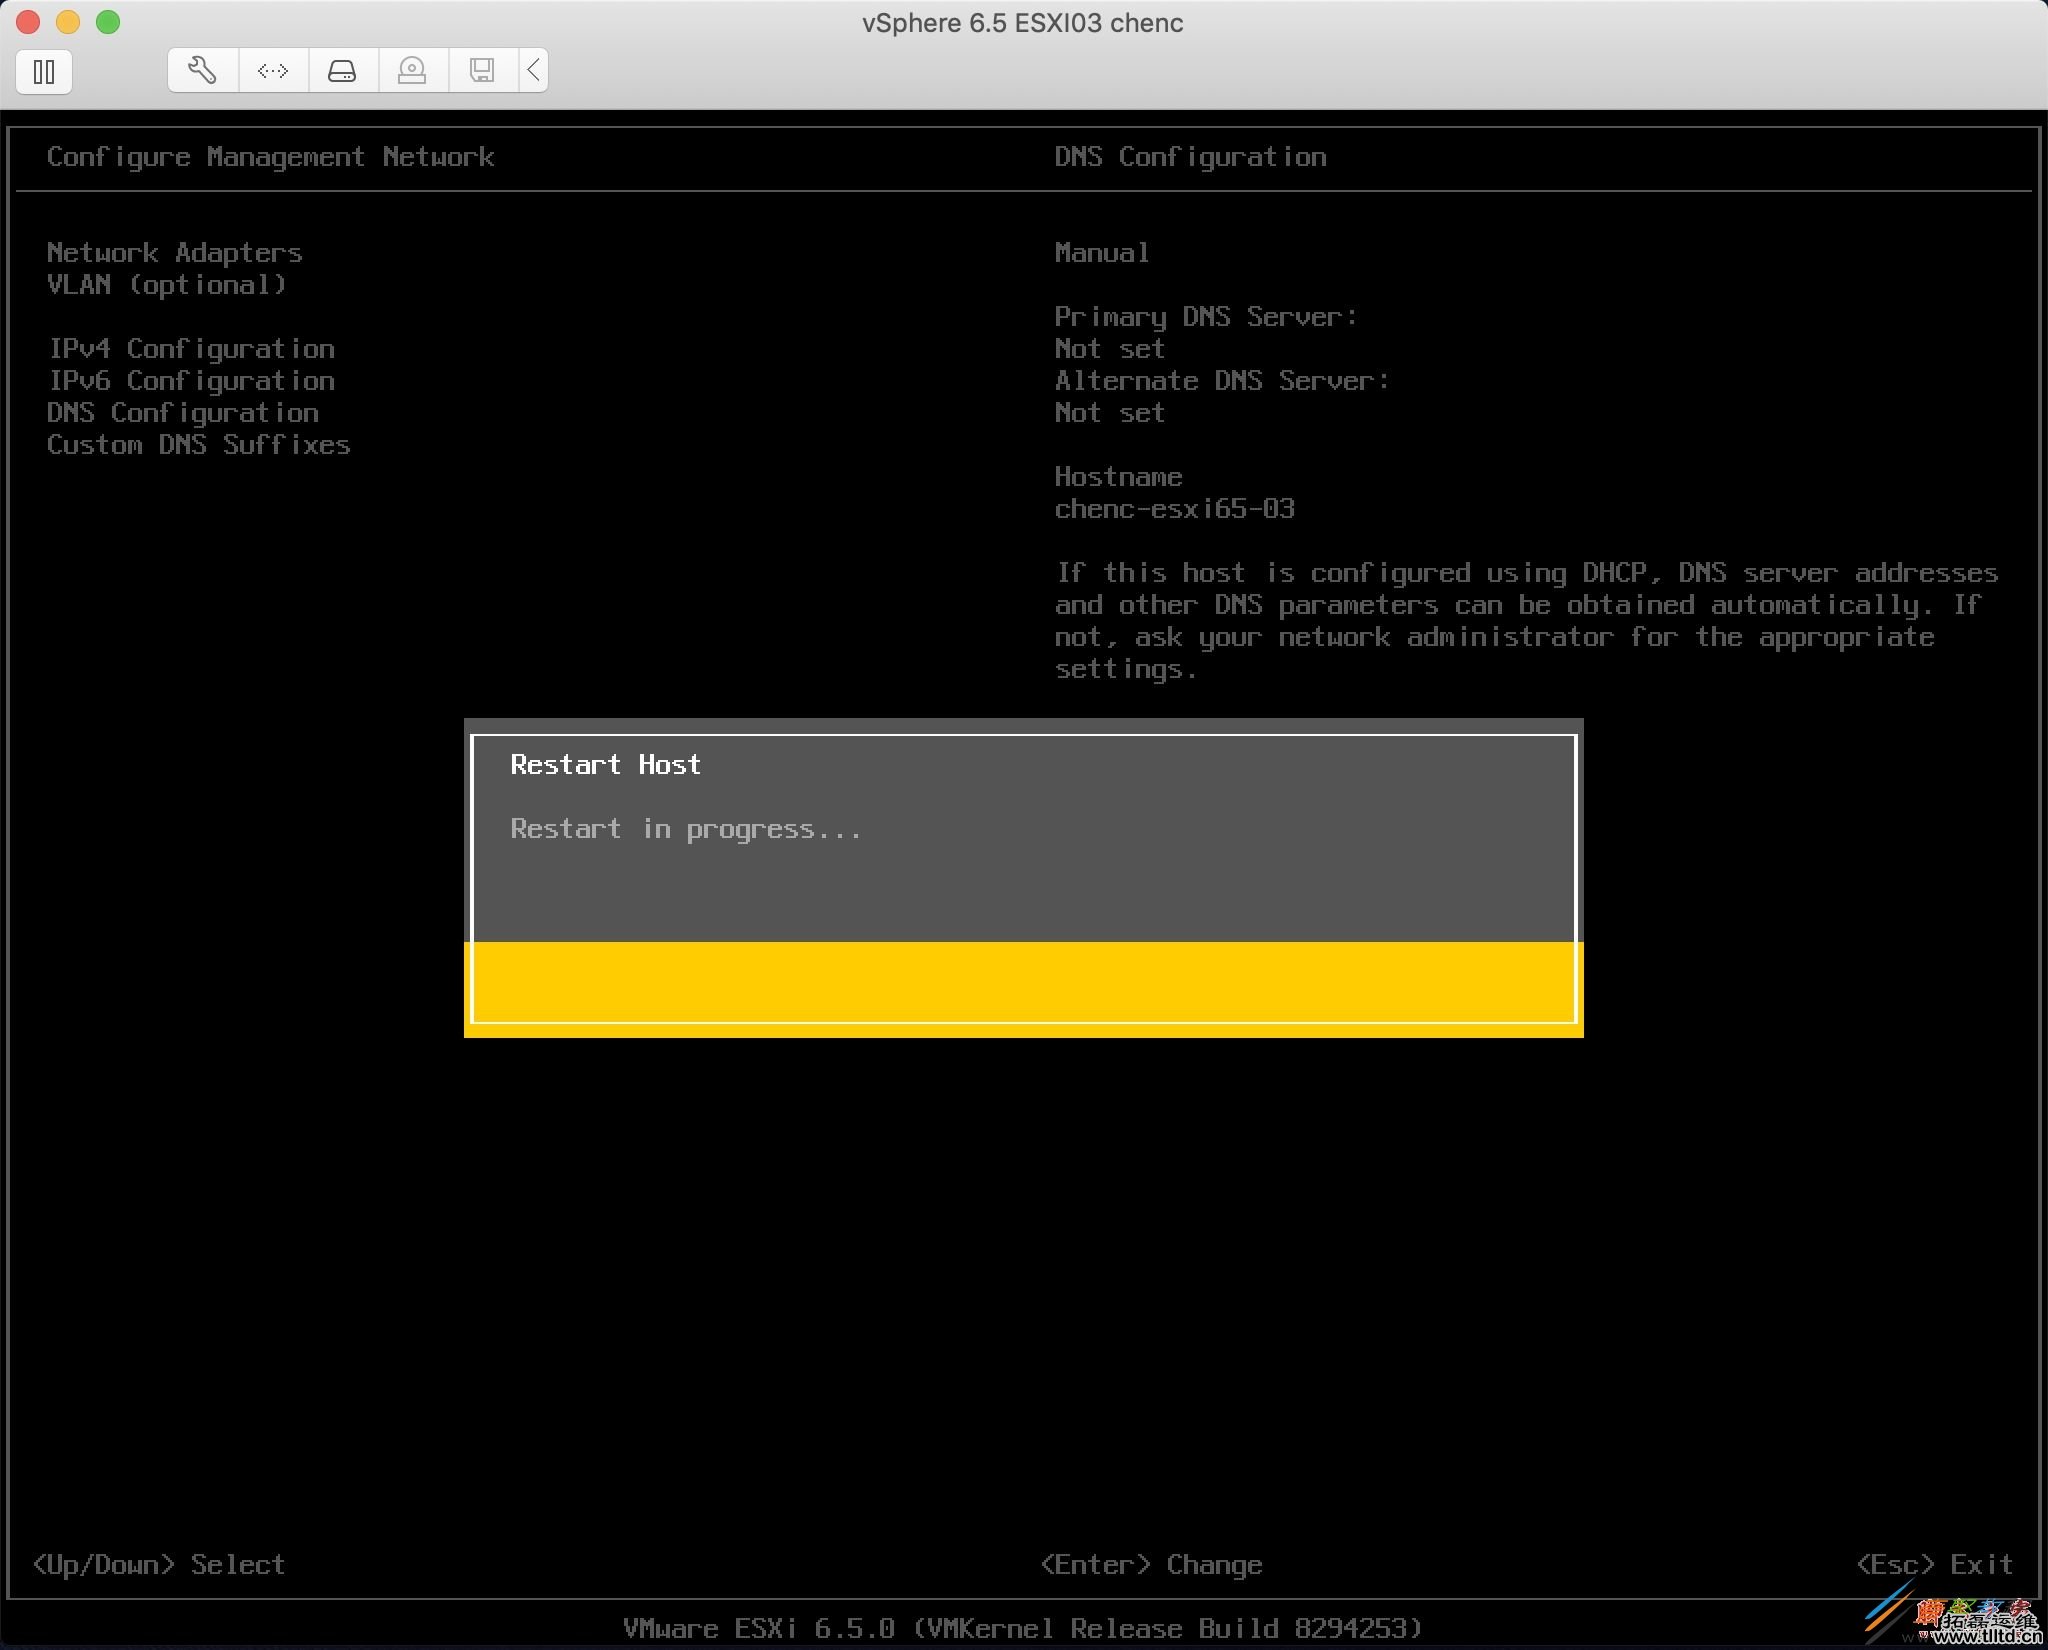Click the floppy disk toolbar icon

point(482,70)
